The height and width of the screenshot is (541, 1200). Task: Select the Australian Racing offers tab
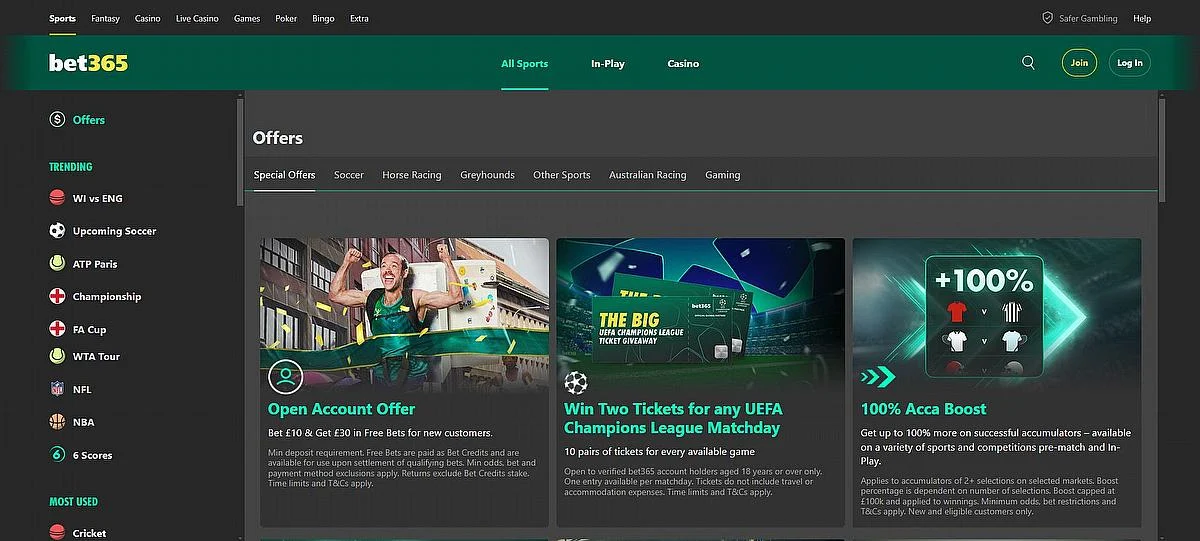point(647,175)
